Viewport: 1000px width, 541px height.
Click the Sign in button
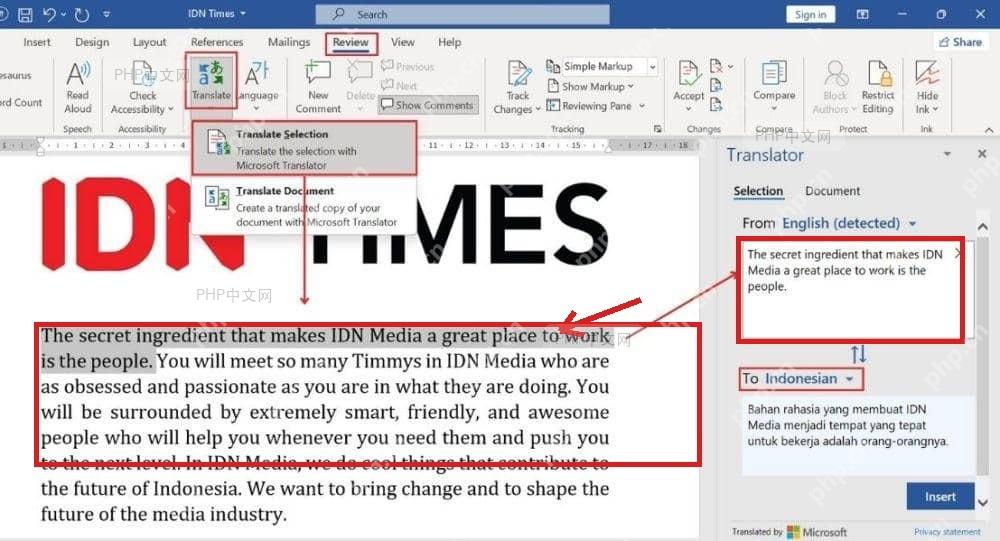811,14
